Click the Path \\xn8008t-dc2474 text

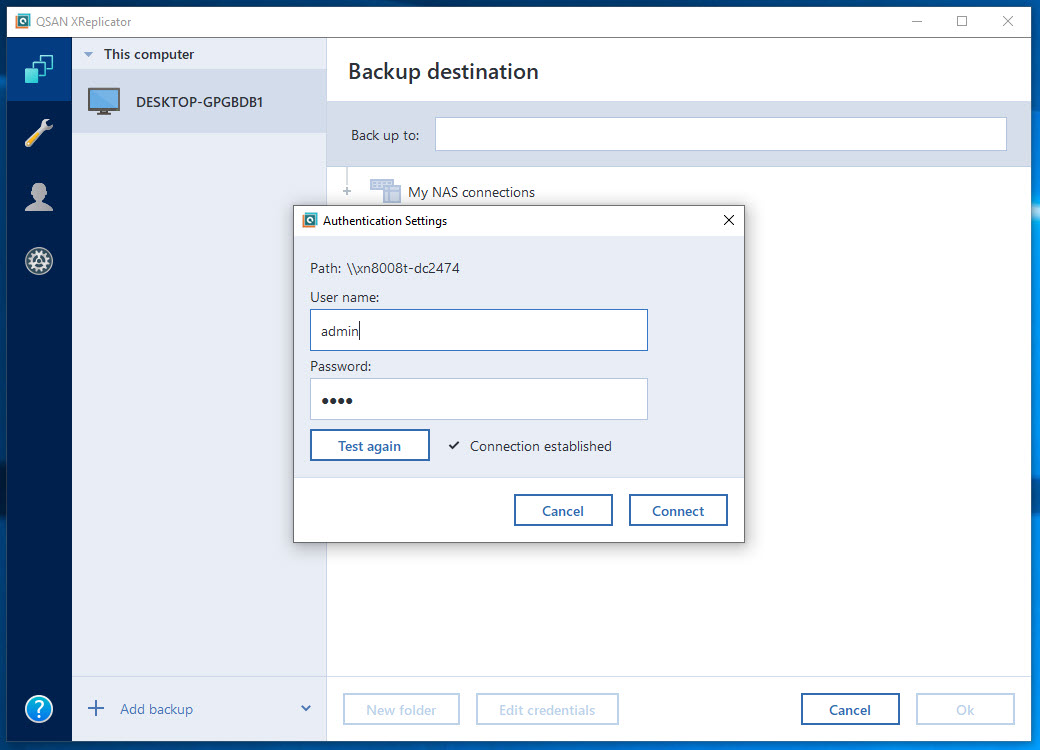[x=385, y=268]
